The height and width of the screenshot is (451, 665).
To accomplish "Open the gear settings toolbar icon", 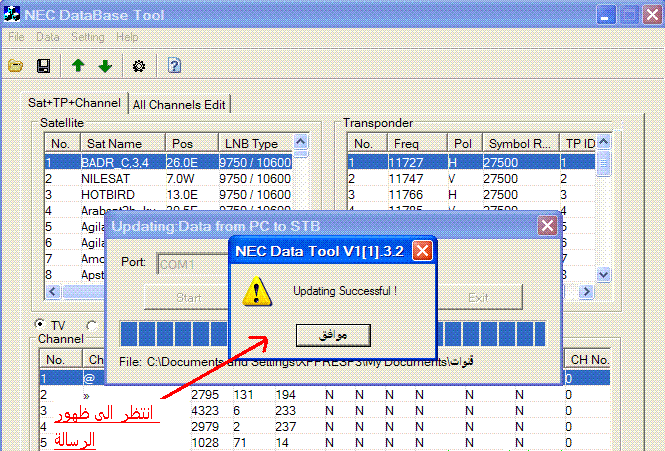I will click(x=139, y=66).
